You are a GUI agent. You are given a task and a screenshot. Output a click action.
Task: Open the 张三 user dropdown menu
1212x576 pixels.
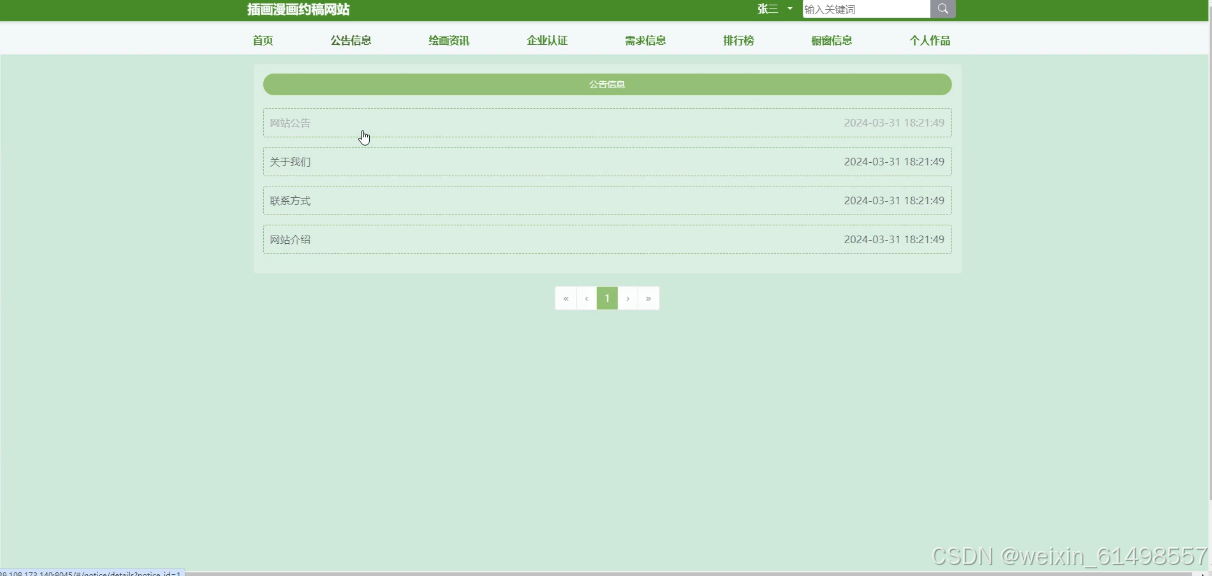774,9
